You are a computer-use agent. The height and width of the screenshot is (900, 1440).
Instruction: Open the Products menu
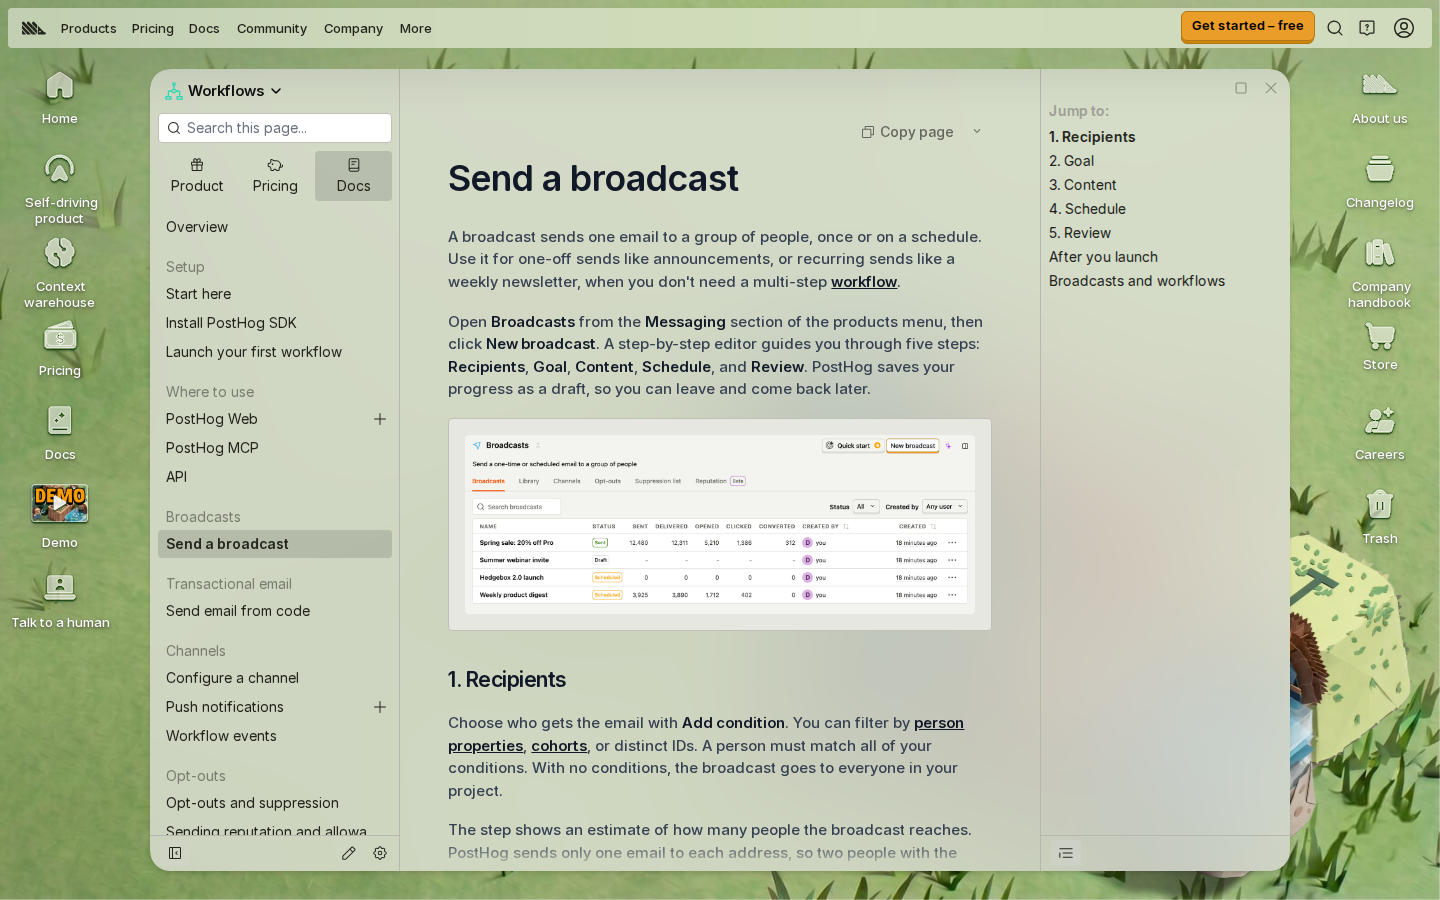88,28
